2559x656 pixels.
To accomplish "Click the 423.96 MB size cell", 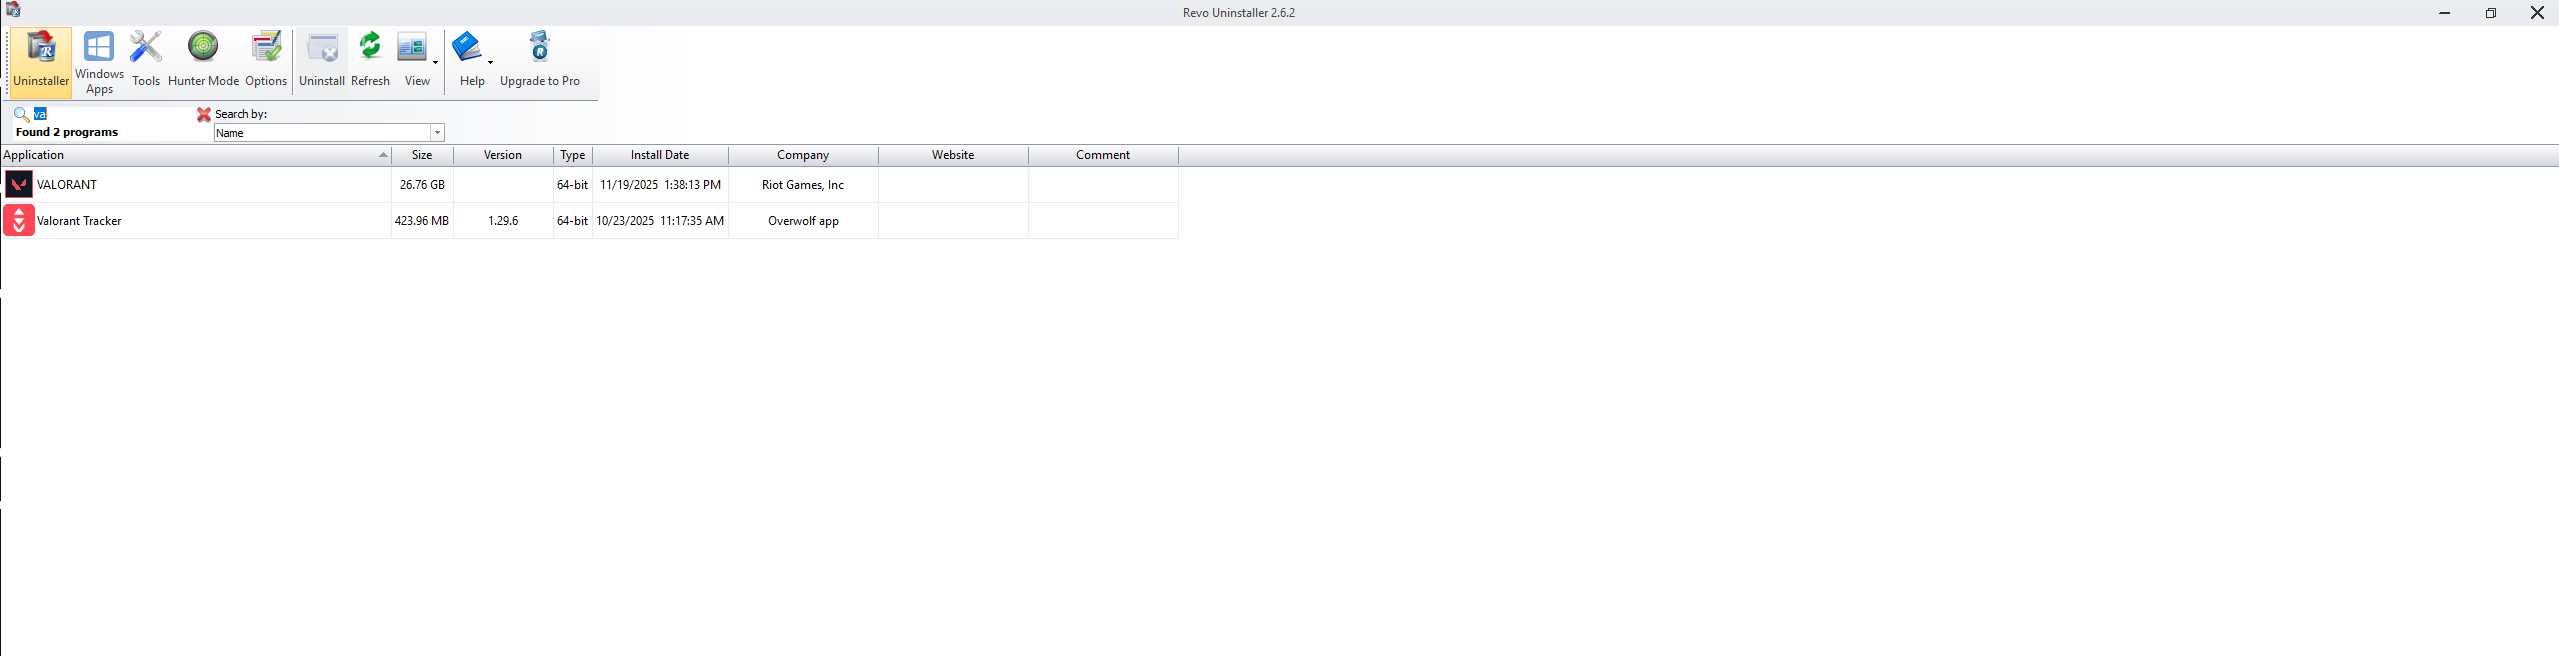I will click(x=422, y=221).
